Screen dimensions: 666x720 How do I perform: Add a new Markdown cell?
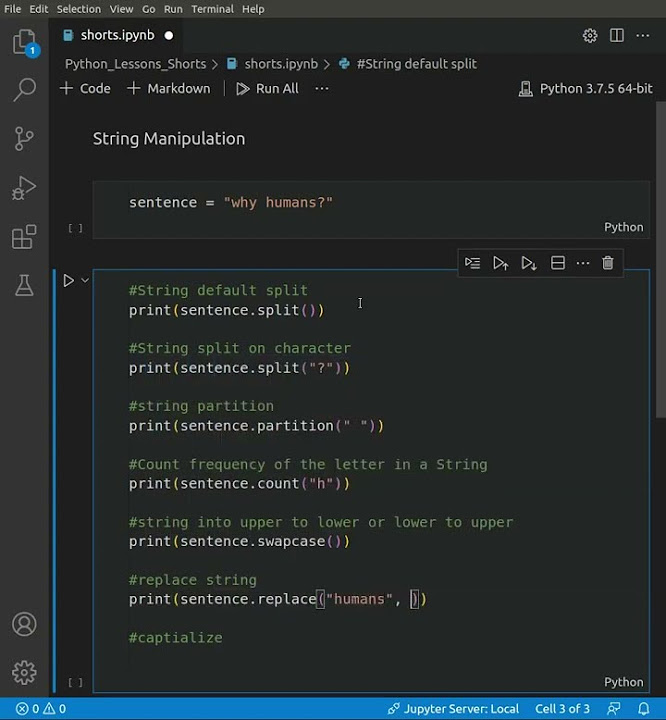(169, 88)
